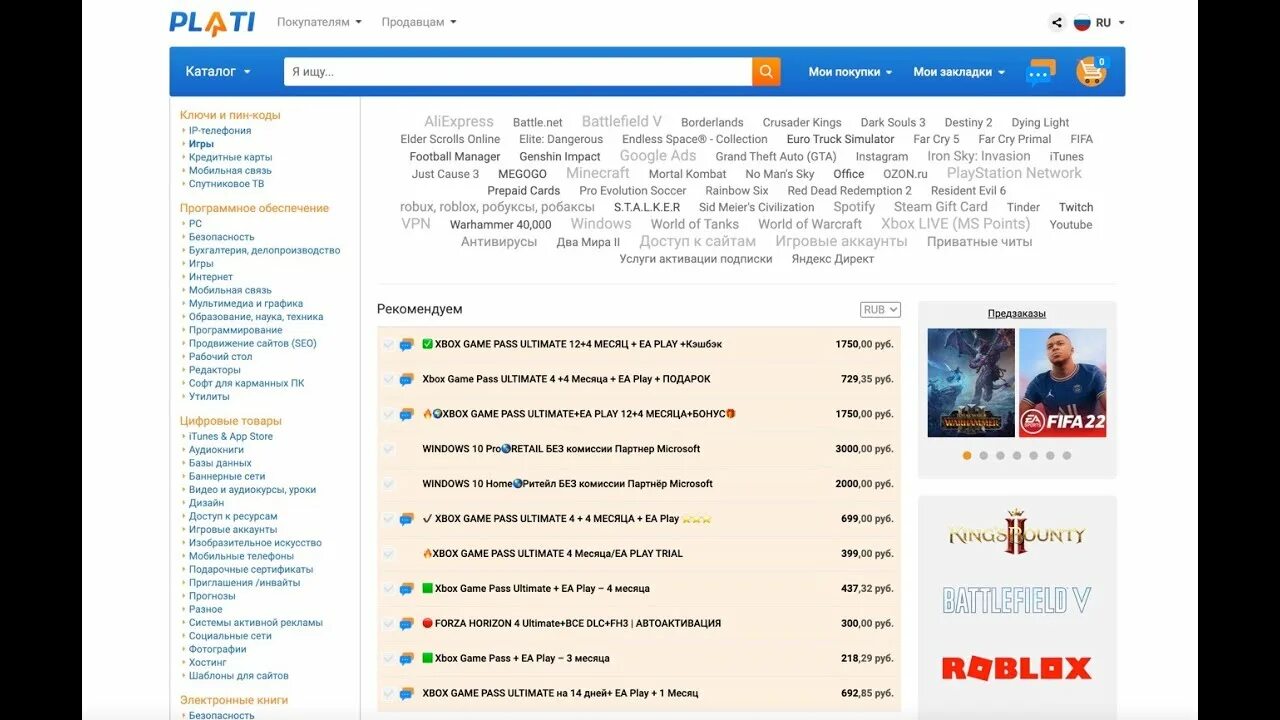Click the Euro Truck Simulator tag
The width and height of the screenshot is (1280, 720).
tap(840, 139)
